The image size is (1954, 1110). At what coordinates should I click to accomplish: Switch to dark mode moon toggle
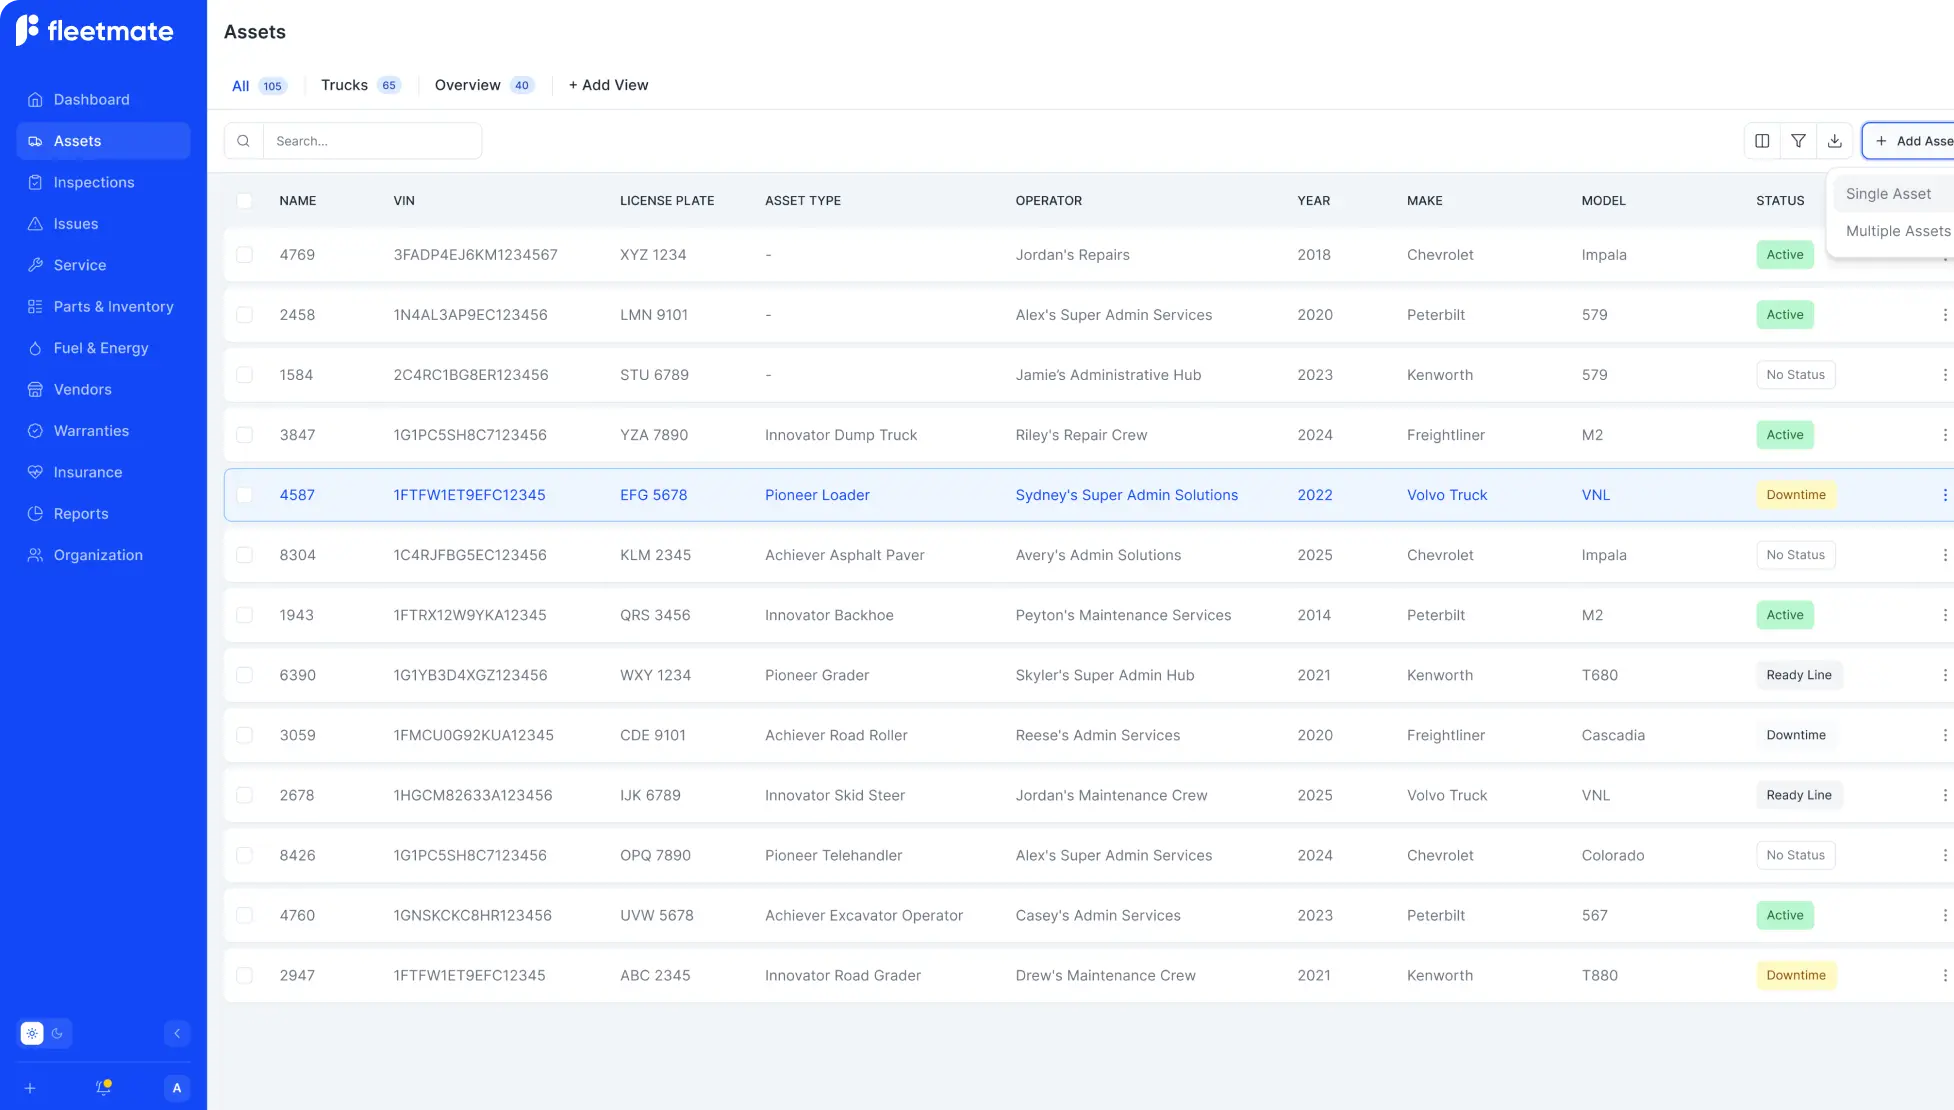pyautogui.click(x=58, y=1034)
